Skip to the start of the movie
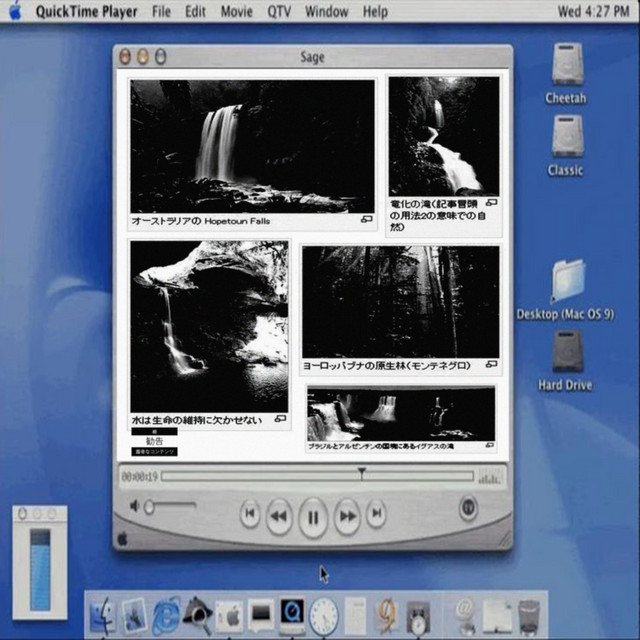The image size is (640, 640). click(251, 515)
